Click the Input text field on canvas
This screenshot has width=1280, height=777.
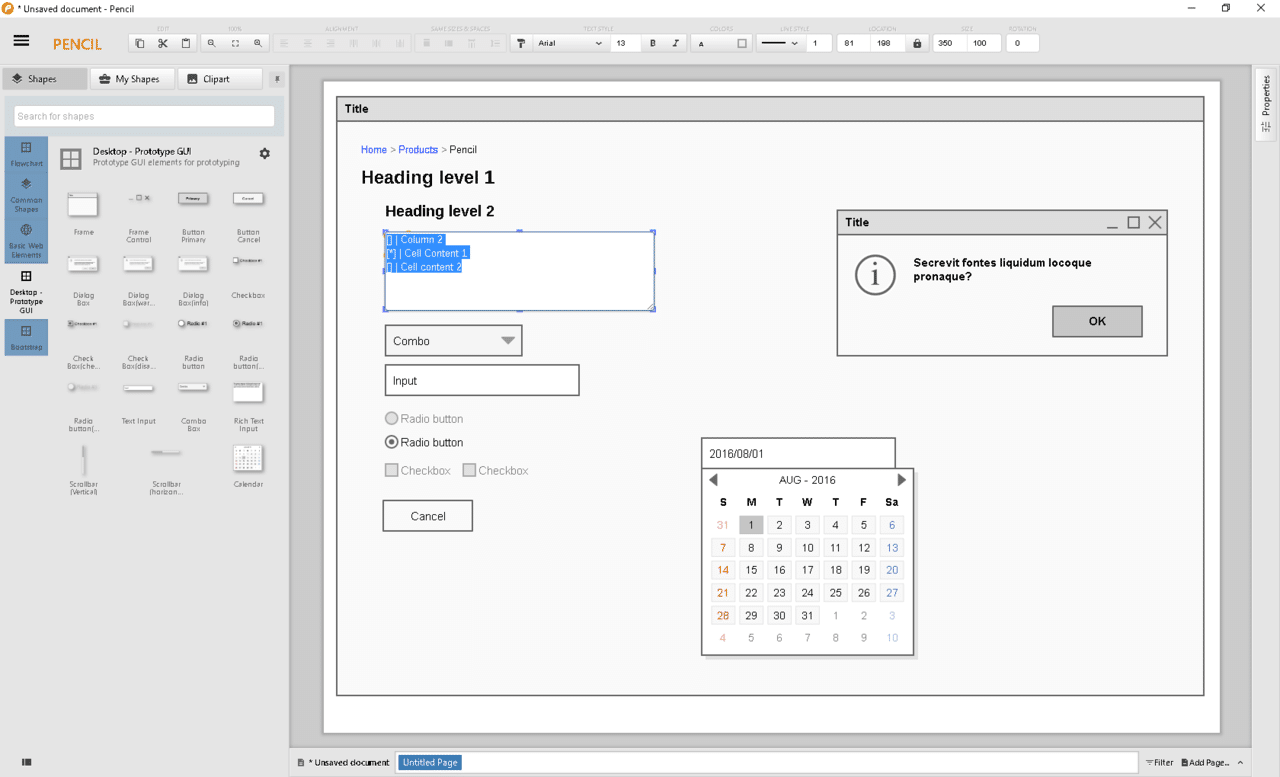(482, 380)
